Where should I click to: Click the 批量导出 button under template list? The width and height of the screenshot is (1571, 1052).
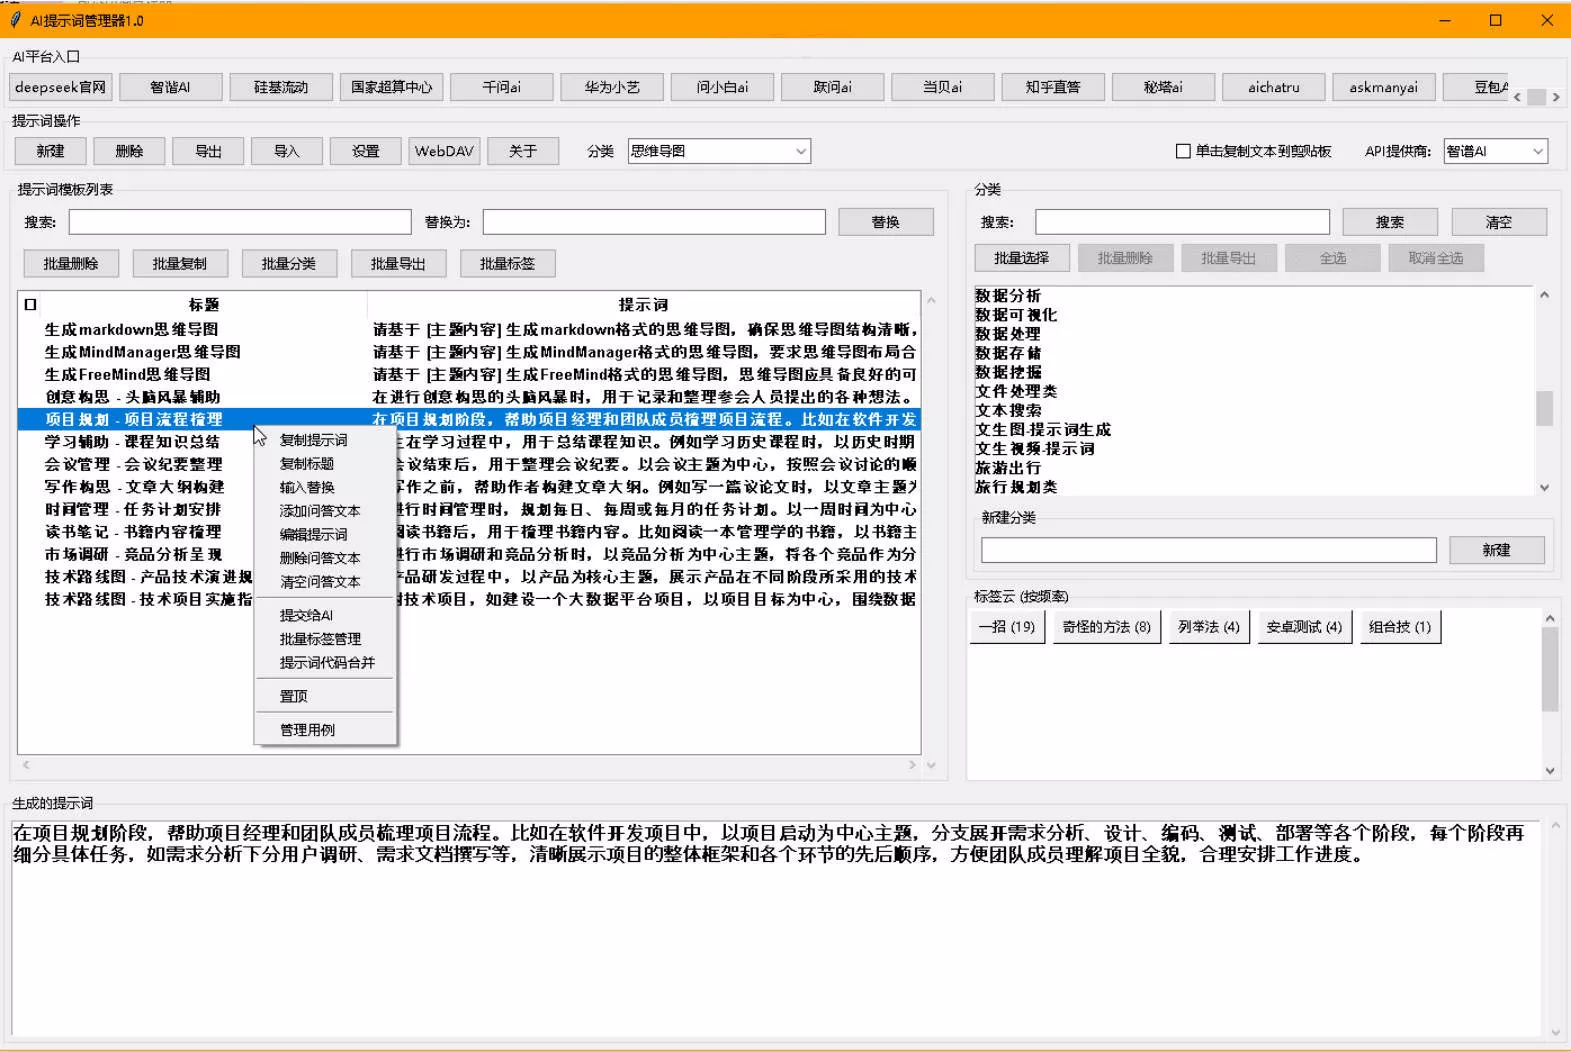coord(398,264)
